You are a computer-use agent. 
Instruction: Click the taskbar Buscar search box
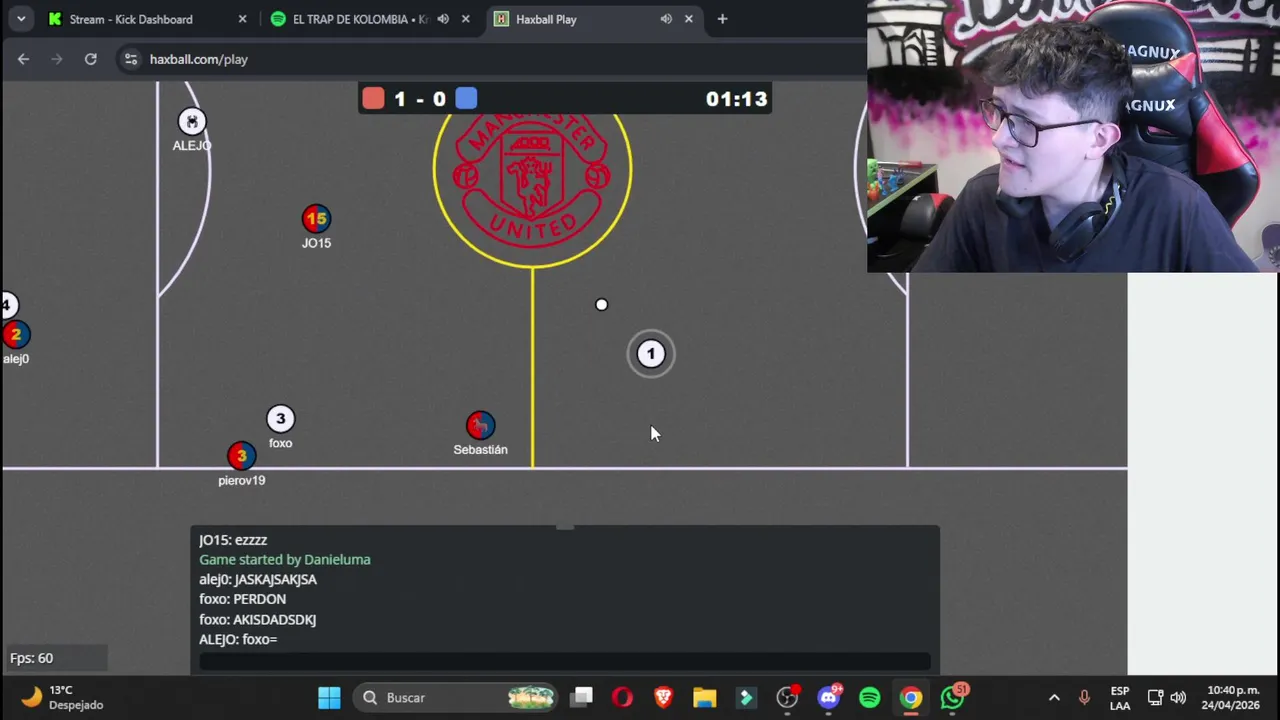click(x=457, y=698)
